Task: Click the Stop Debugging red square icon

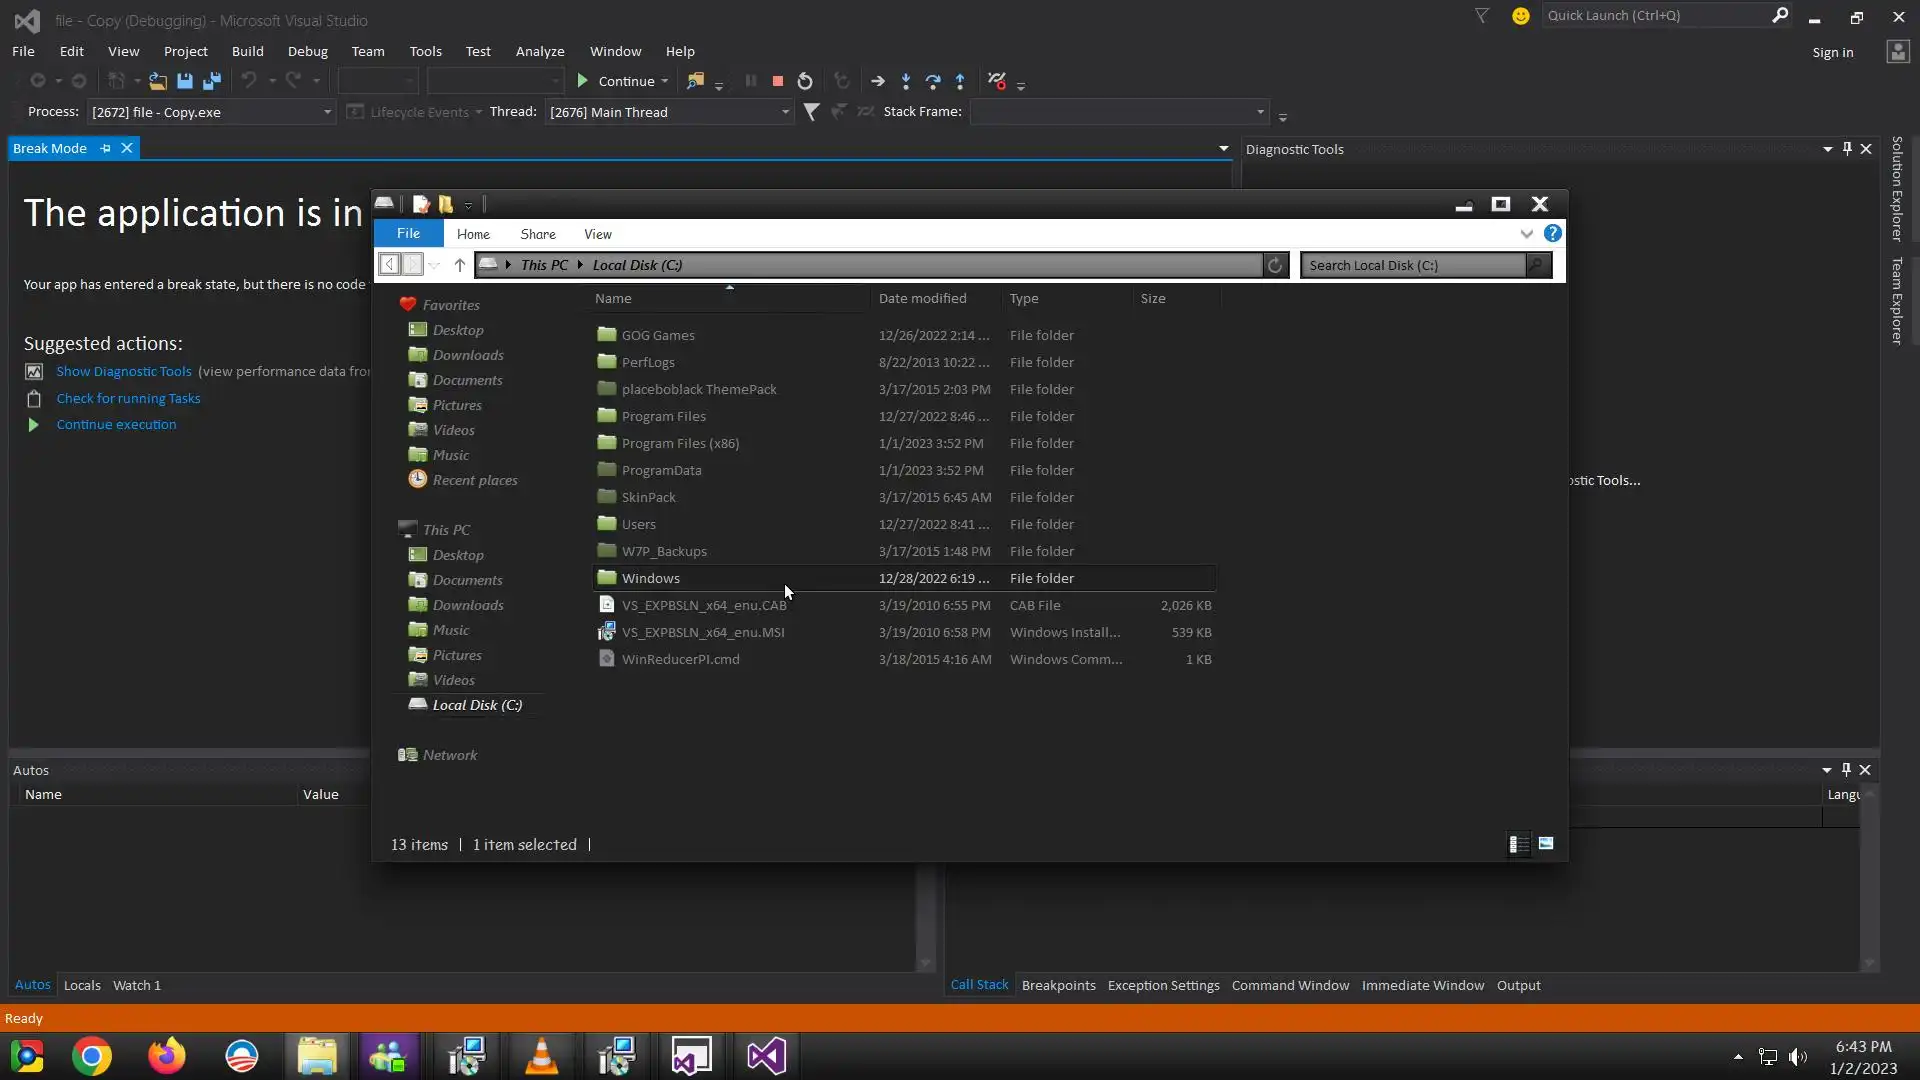Action: (778, 82)
